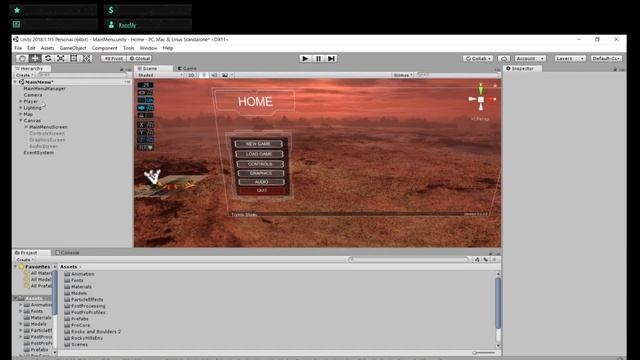Viewport: 640px width, 360px height.
Task: Switch to the Game tab
Action: pos(187,69)
